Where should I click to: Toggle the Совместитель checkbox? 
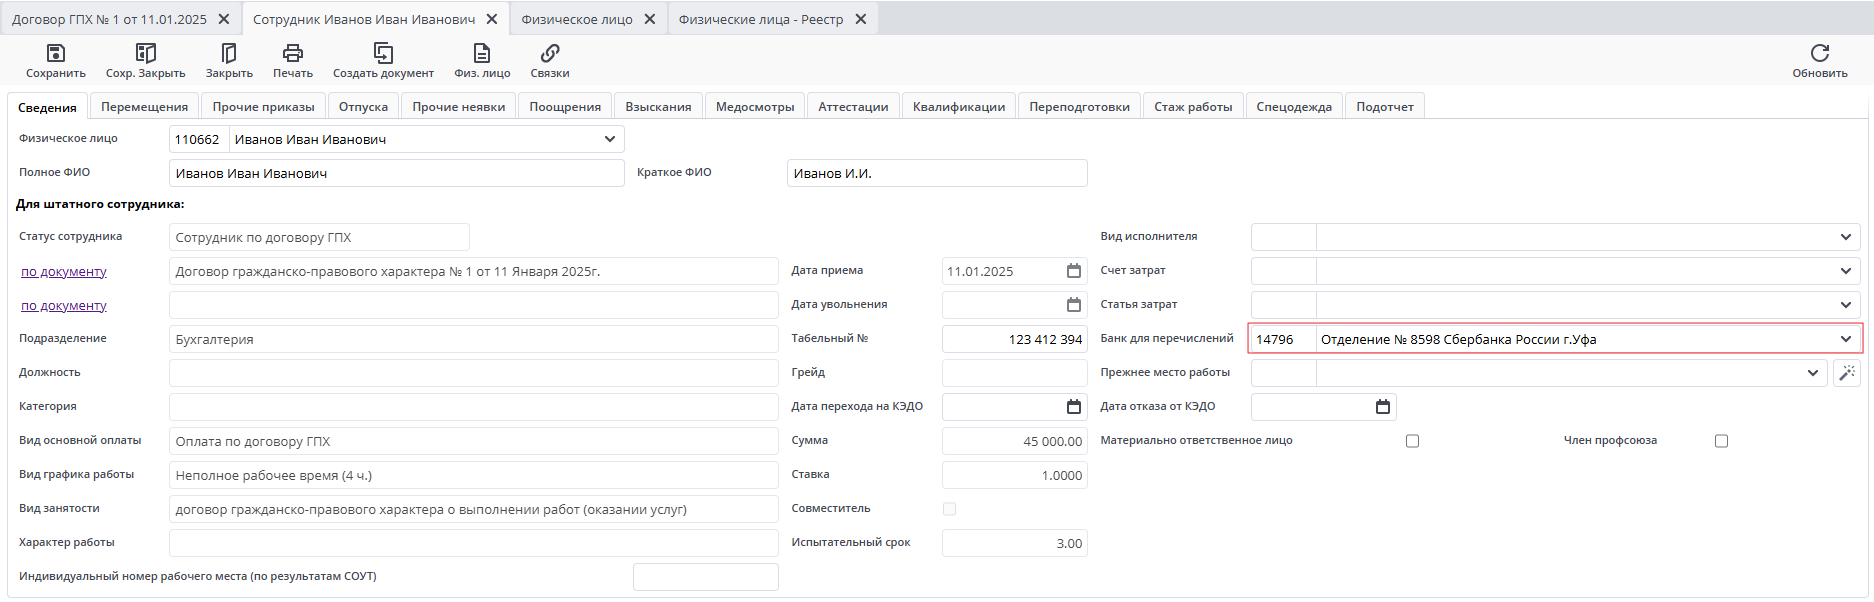949,509
